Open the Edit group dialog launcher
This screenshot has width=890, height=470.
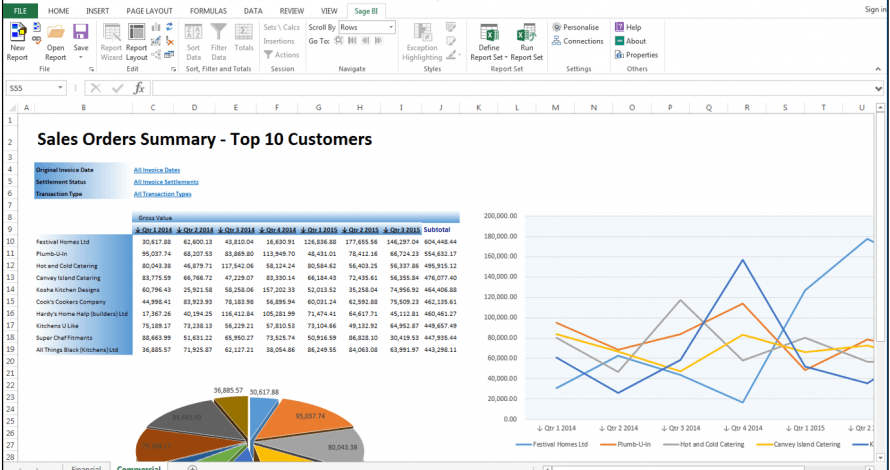pyautogui.click(x=173, y=69)
